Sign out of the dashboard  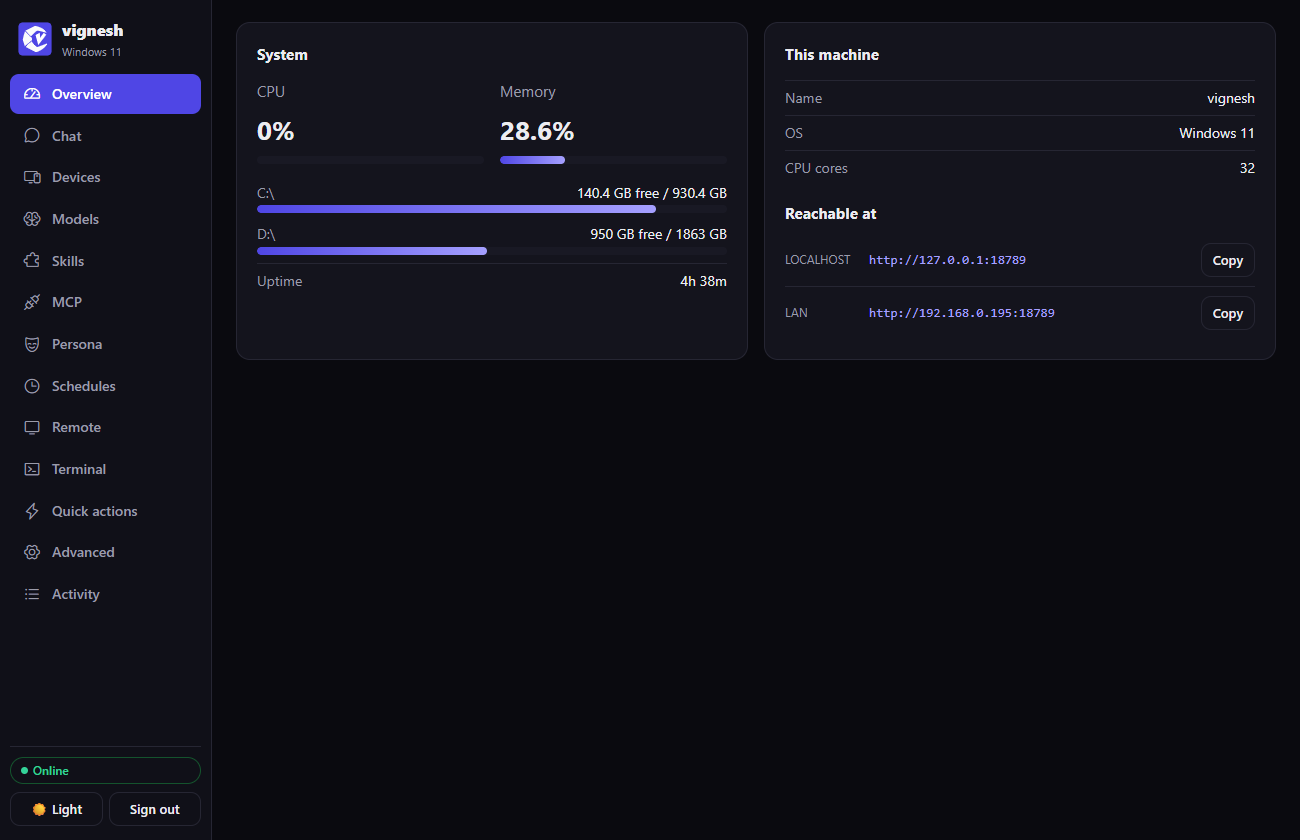(155, 809)
